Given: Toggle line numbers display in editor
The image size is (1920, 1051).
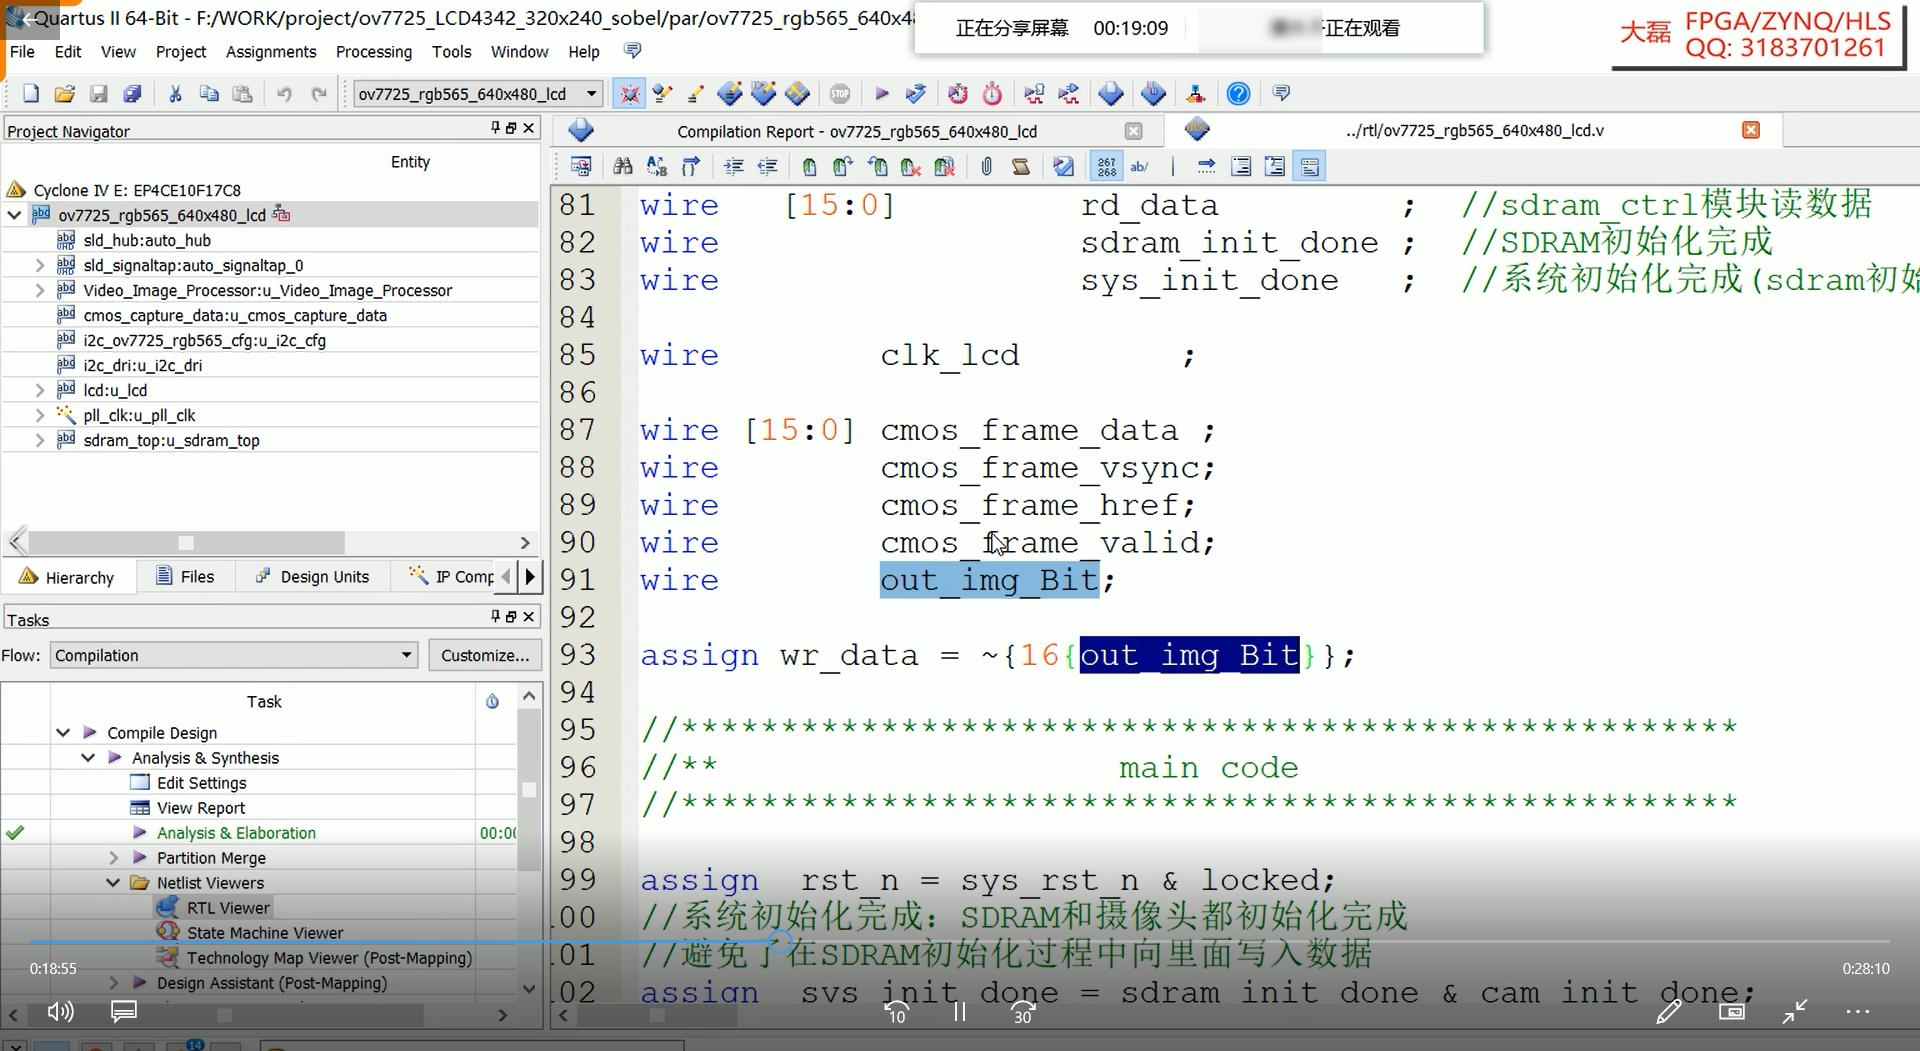Looking at the screenshot, I should tap(1107, 167).
